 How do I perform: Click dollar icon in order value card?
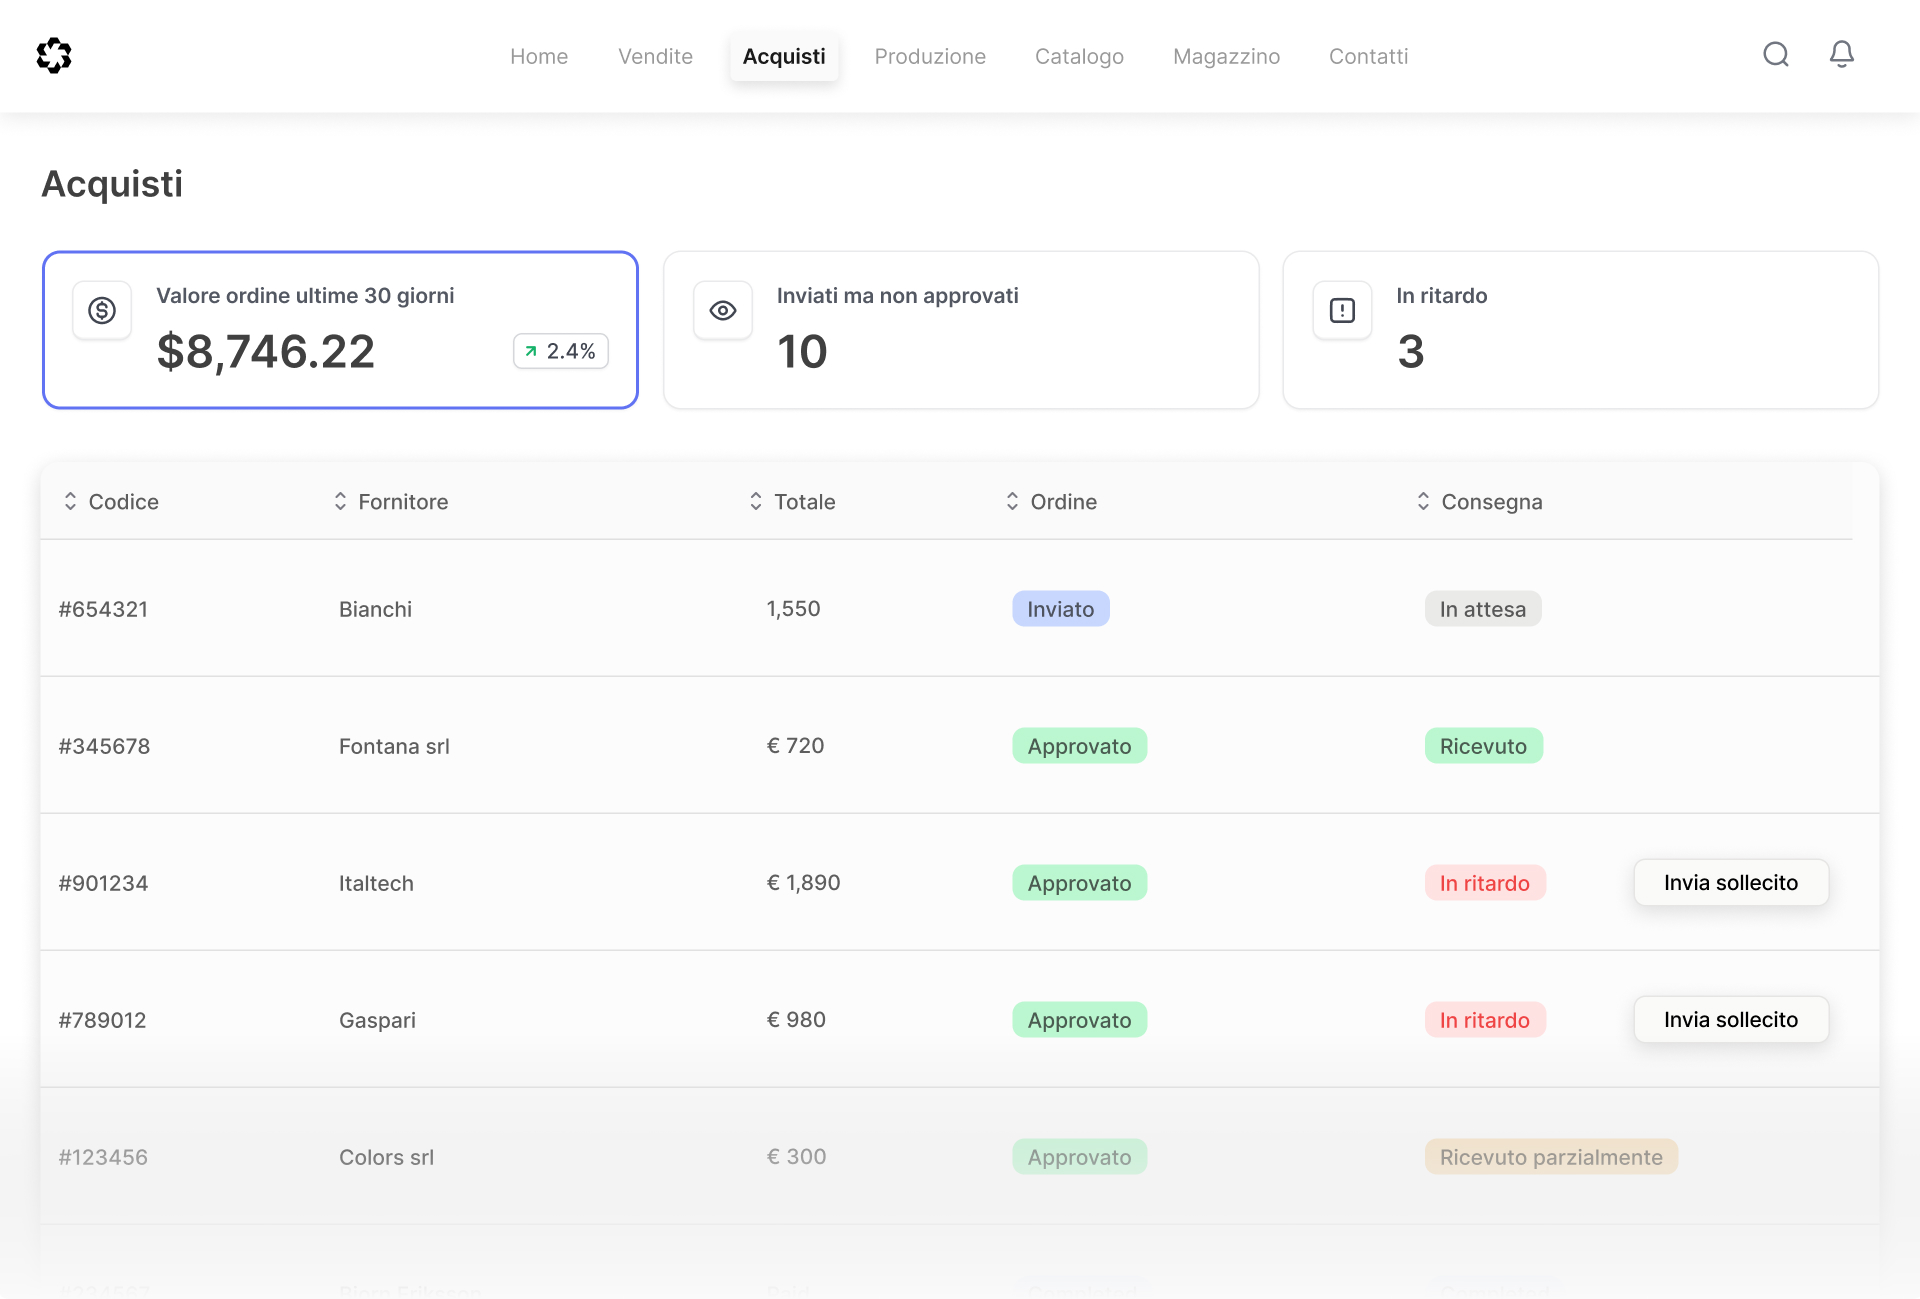pos(102,311)
